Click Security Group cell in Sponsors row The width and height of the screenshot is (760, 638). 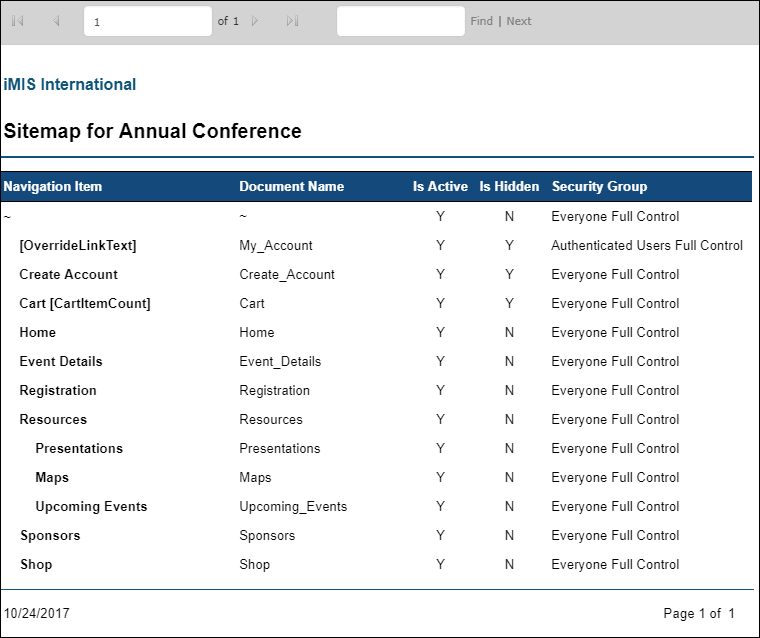(x=616, y=536)
